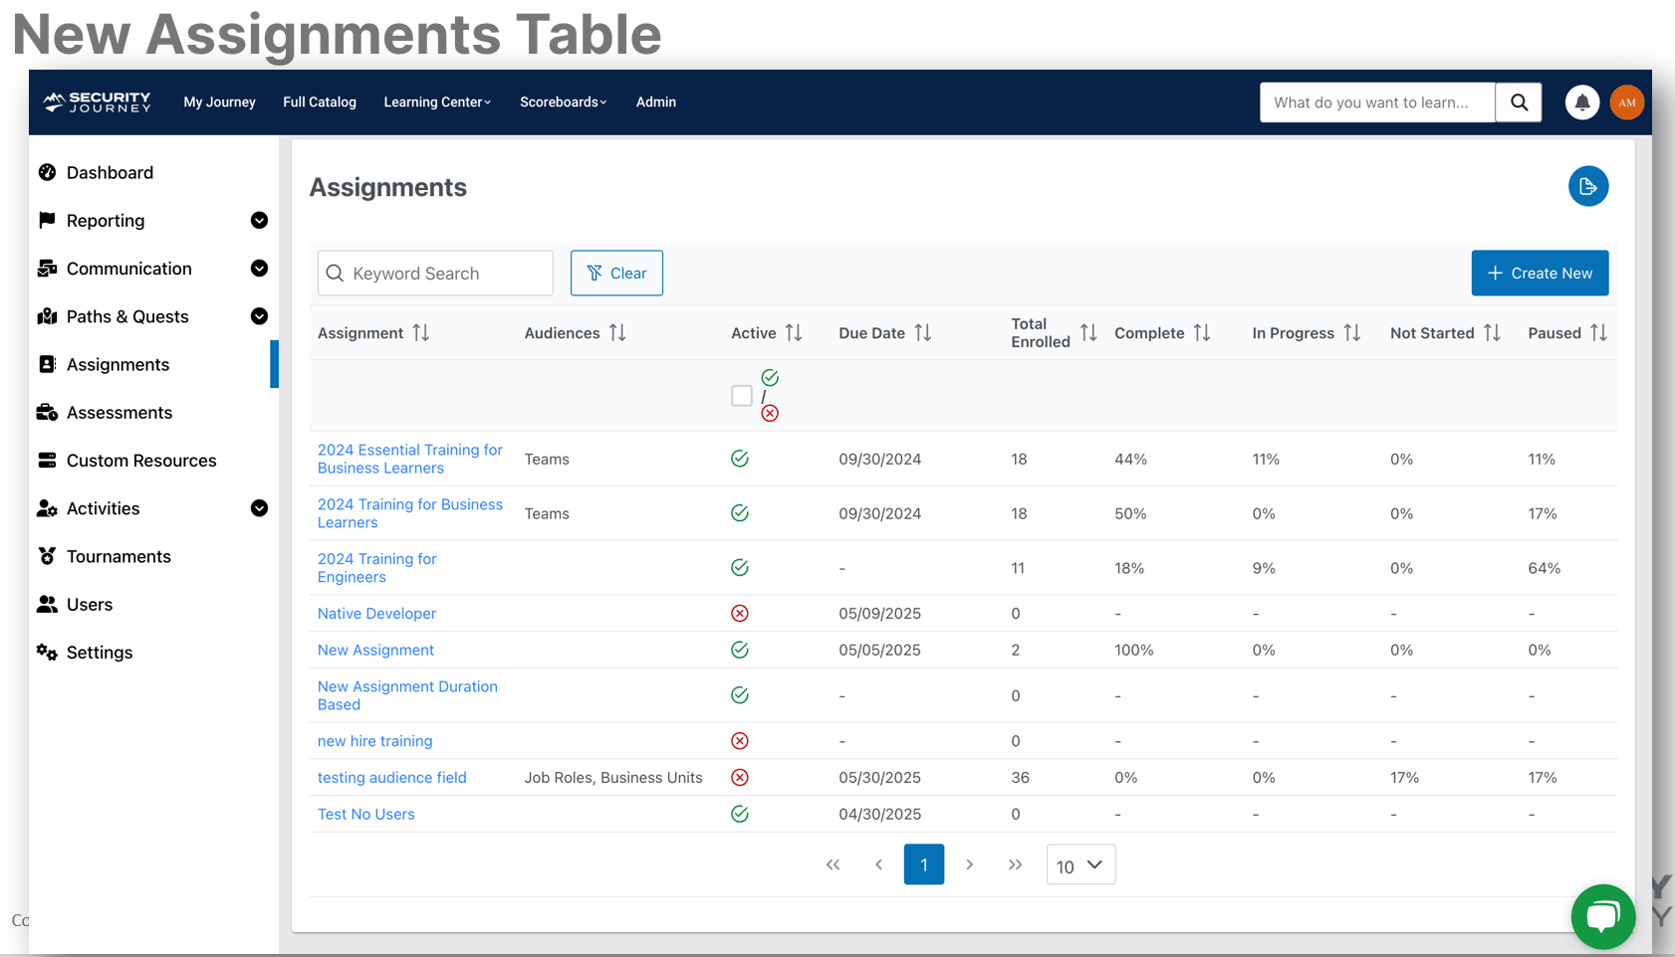Click the export report round icon
Screen dimensions: 1675x957
pos(1588,186)
